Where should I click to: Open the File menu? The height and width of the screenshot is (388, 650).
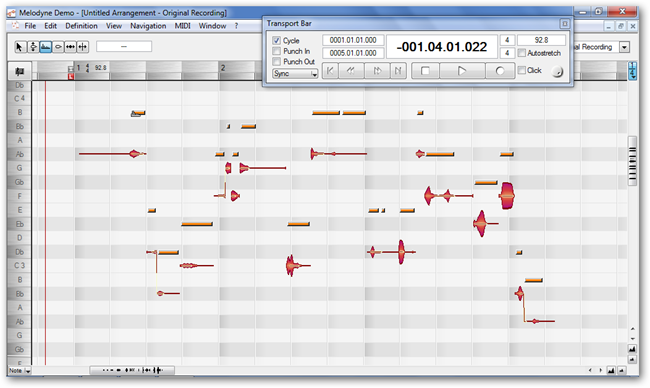click(x=30, y=26)
